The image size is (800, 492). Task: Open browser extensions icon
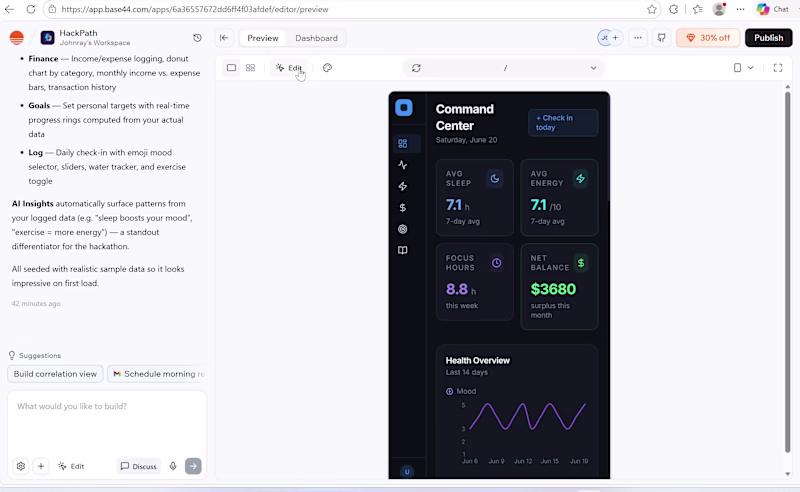click(x=674, y=9)
